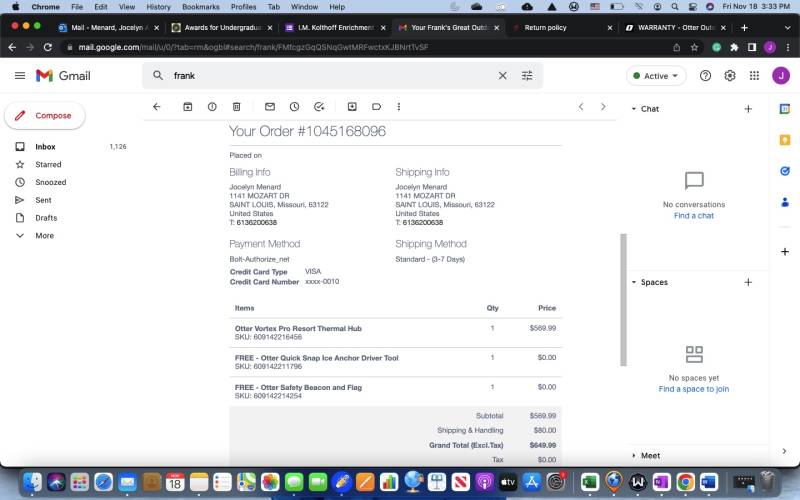This screenshot has width=800, height=500.
Task: Archive this email
Action: coord(188,107)
